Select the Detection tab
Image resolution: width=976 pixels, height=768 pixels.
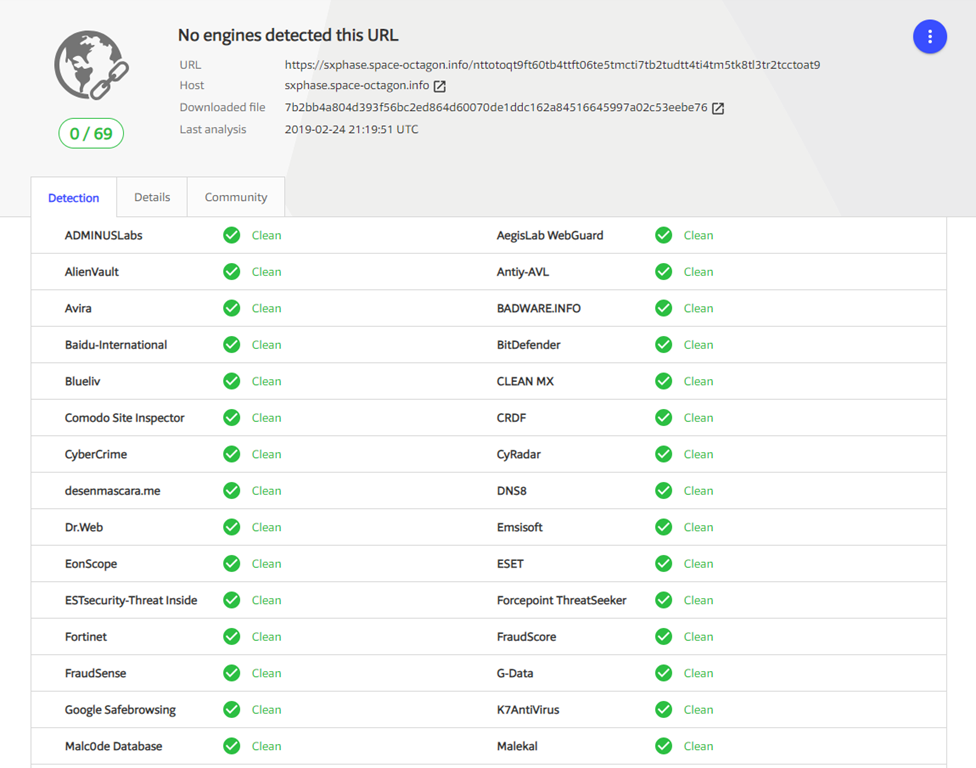point(74,198)
